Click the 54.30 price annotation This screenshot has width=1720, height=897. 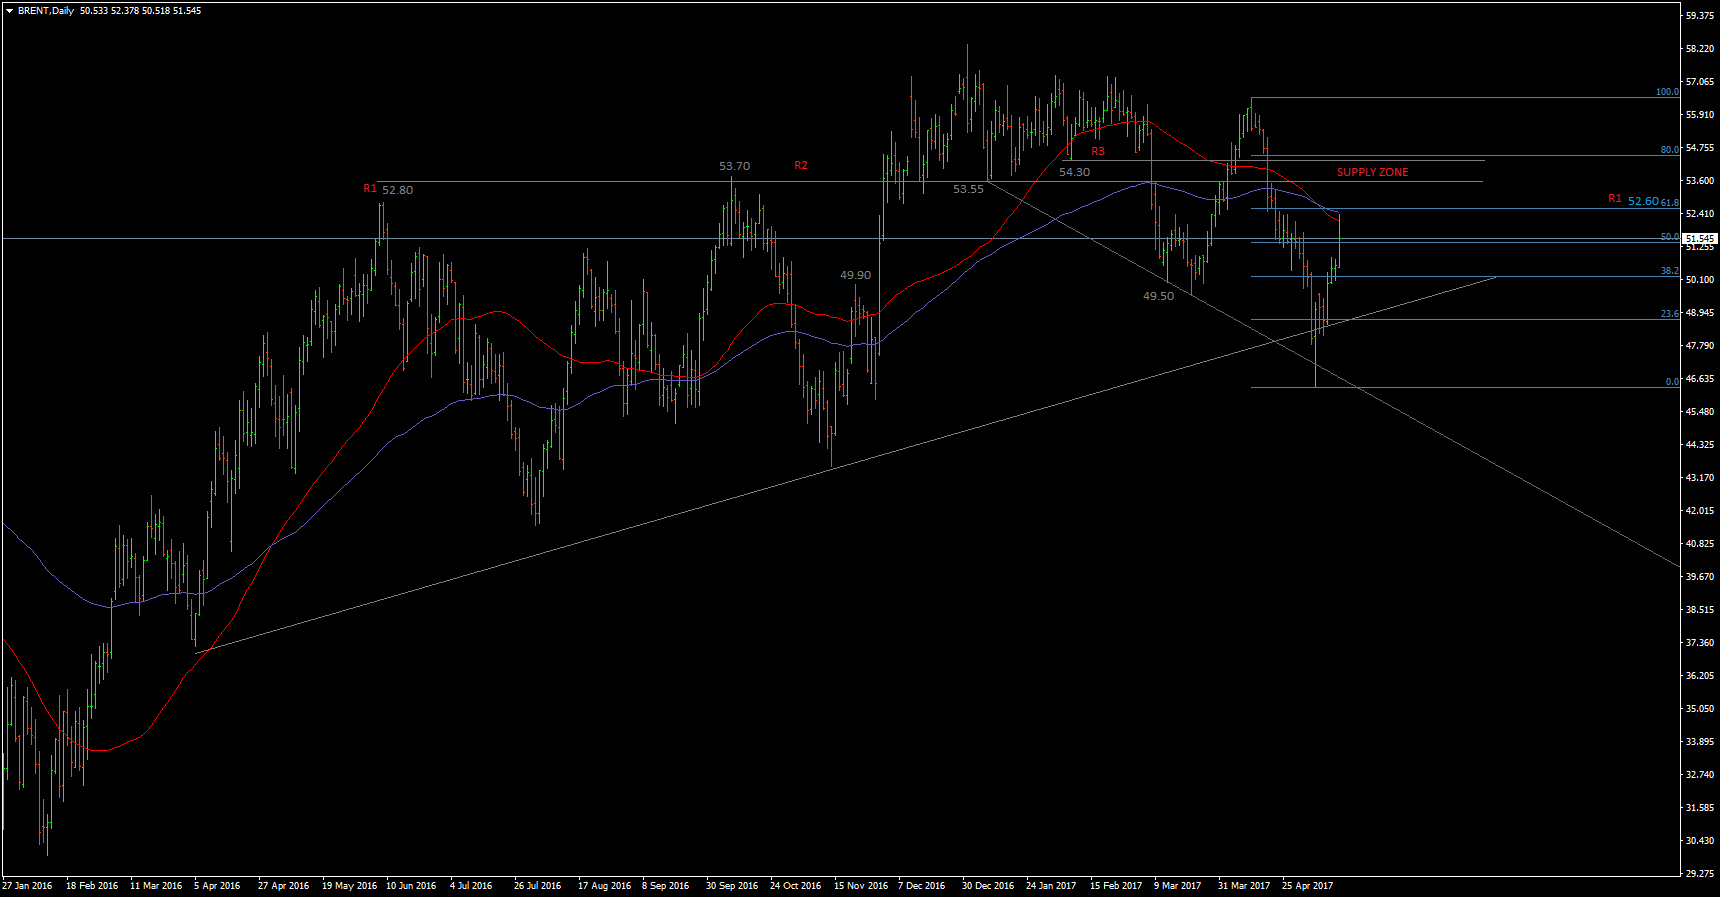[x=1074, y=172]
